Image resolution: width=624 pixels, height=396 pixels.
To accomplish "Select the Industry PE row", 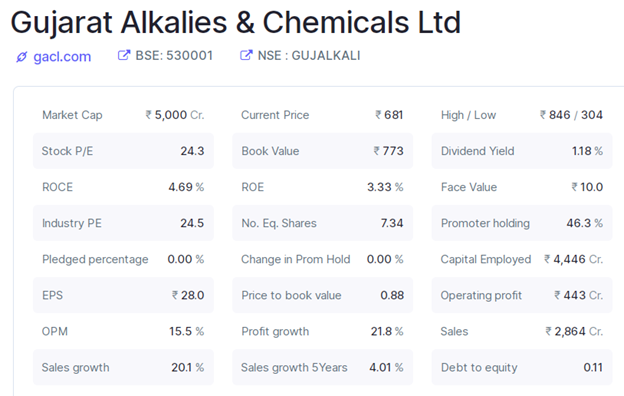I will point(123,223).
